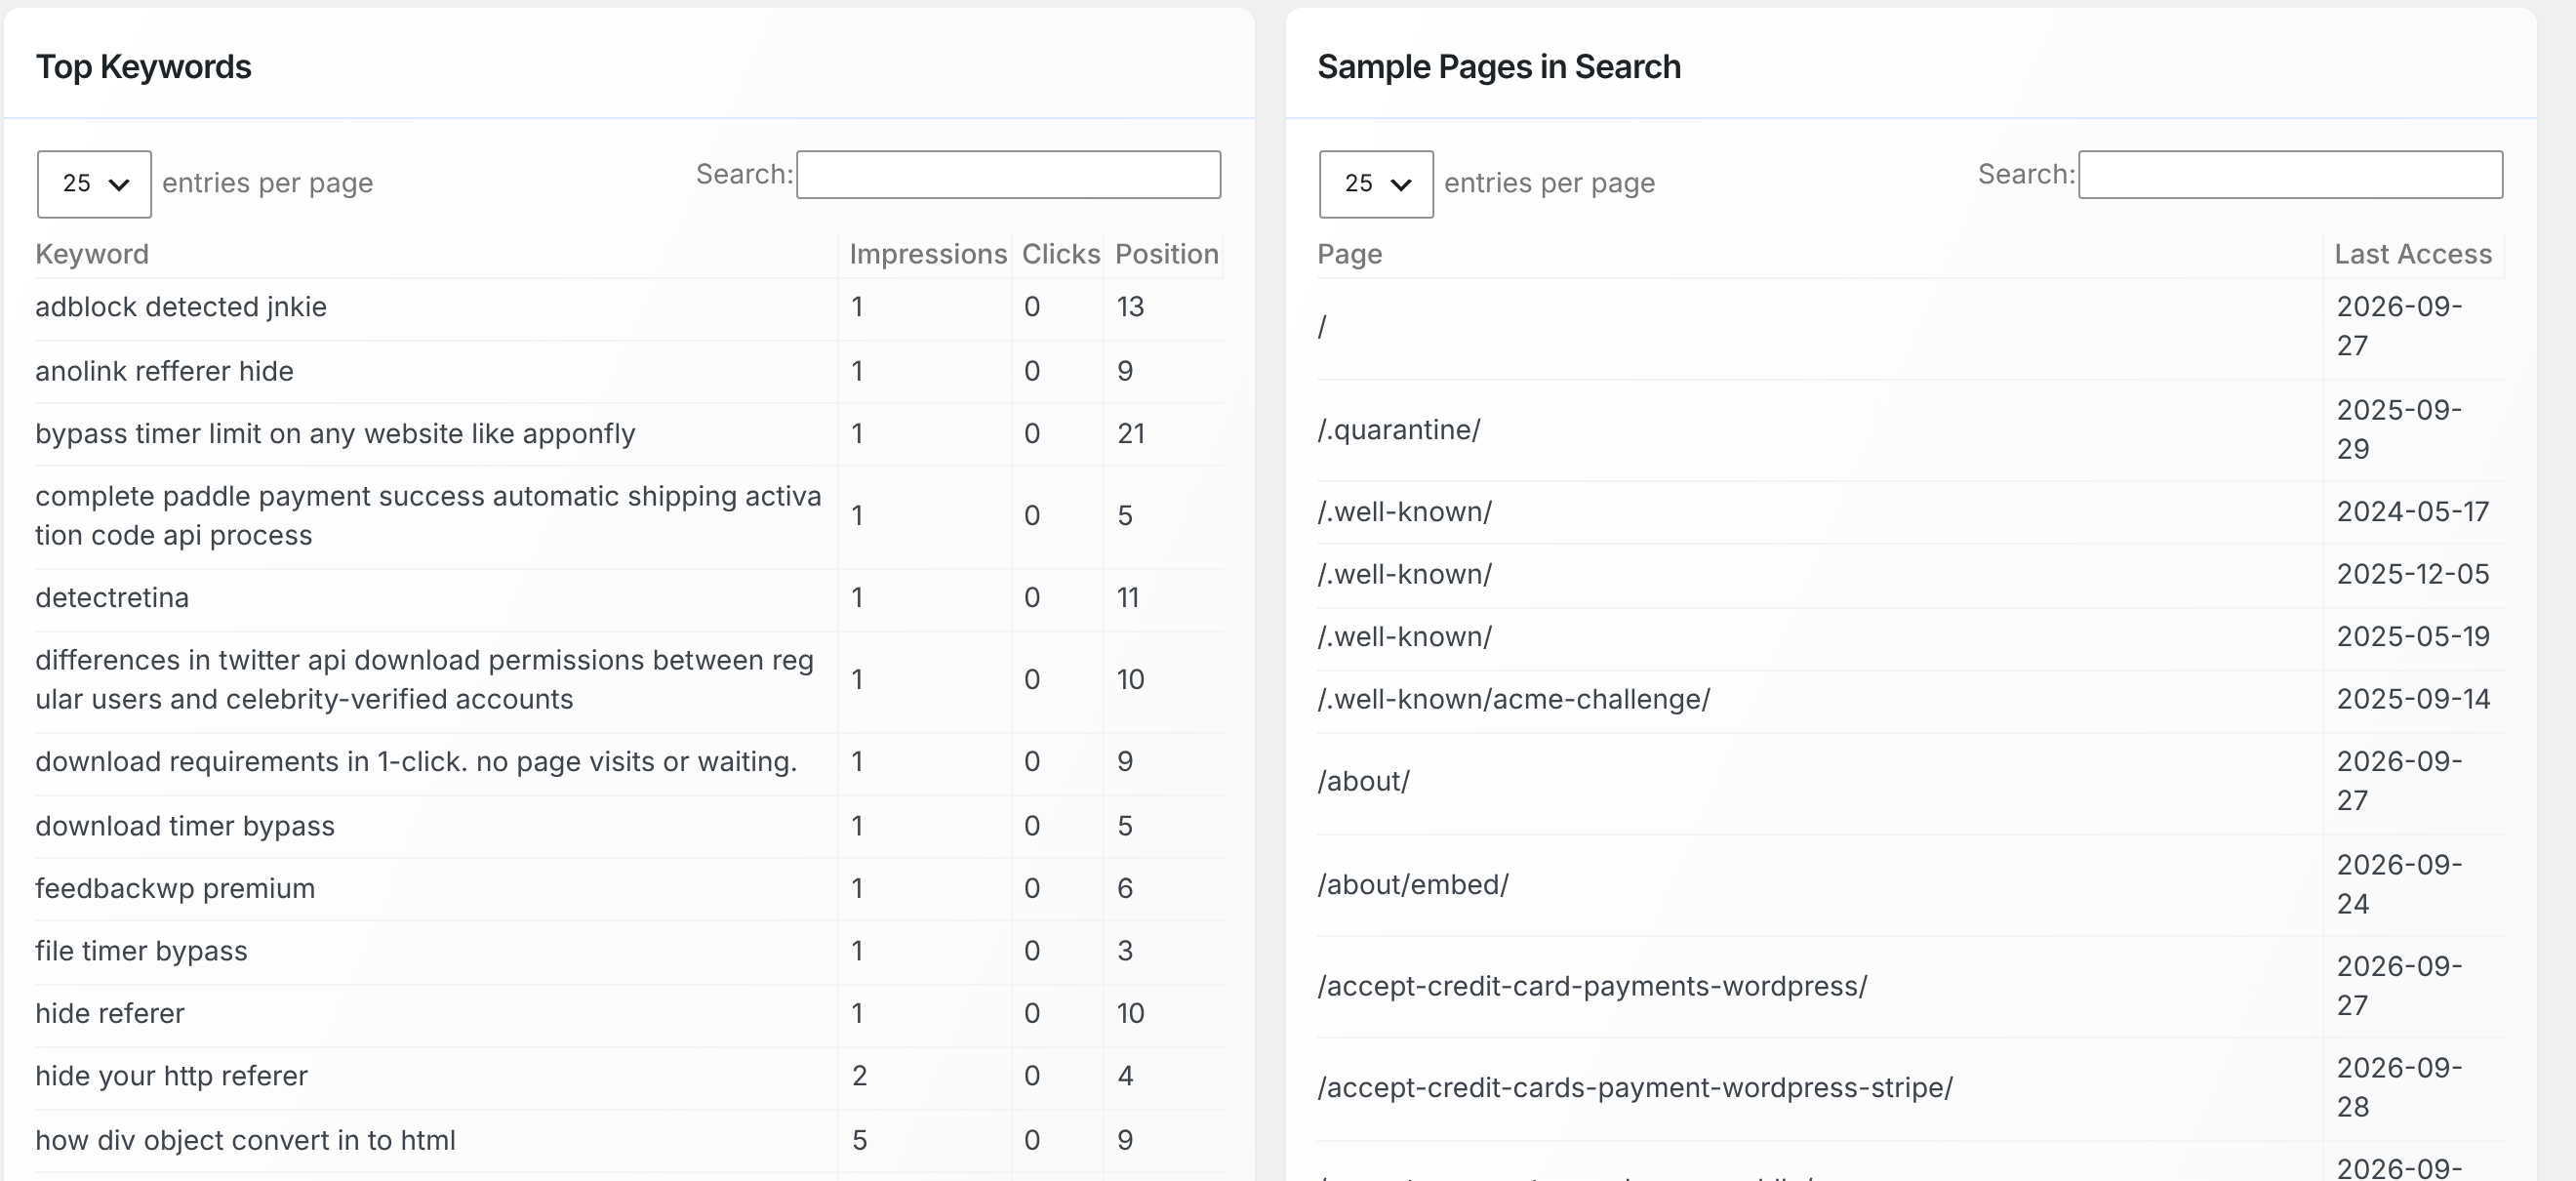The height and width of the screenshot is (1181, 2576).
Task: Sort by the Page column header
Action: pos(1349,254)
